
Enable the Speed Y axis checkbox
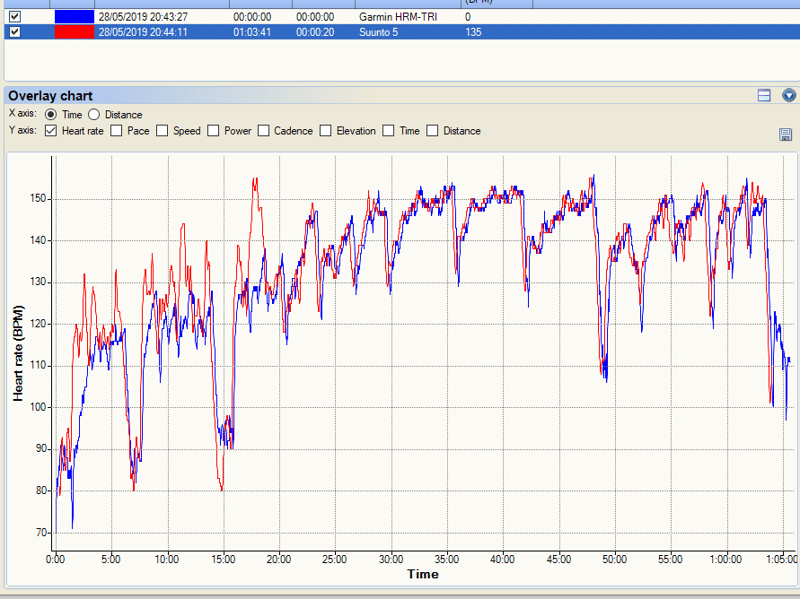pos(162,131)
